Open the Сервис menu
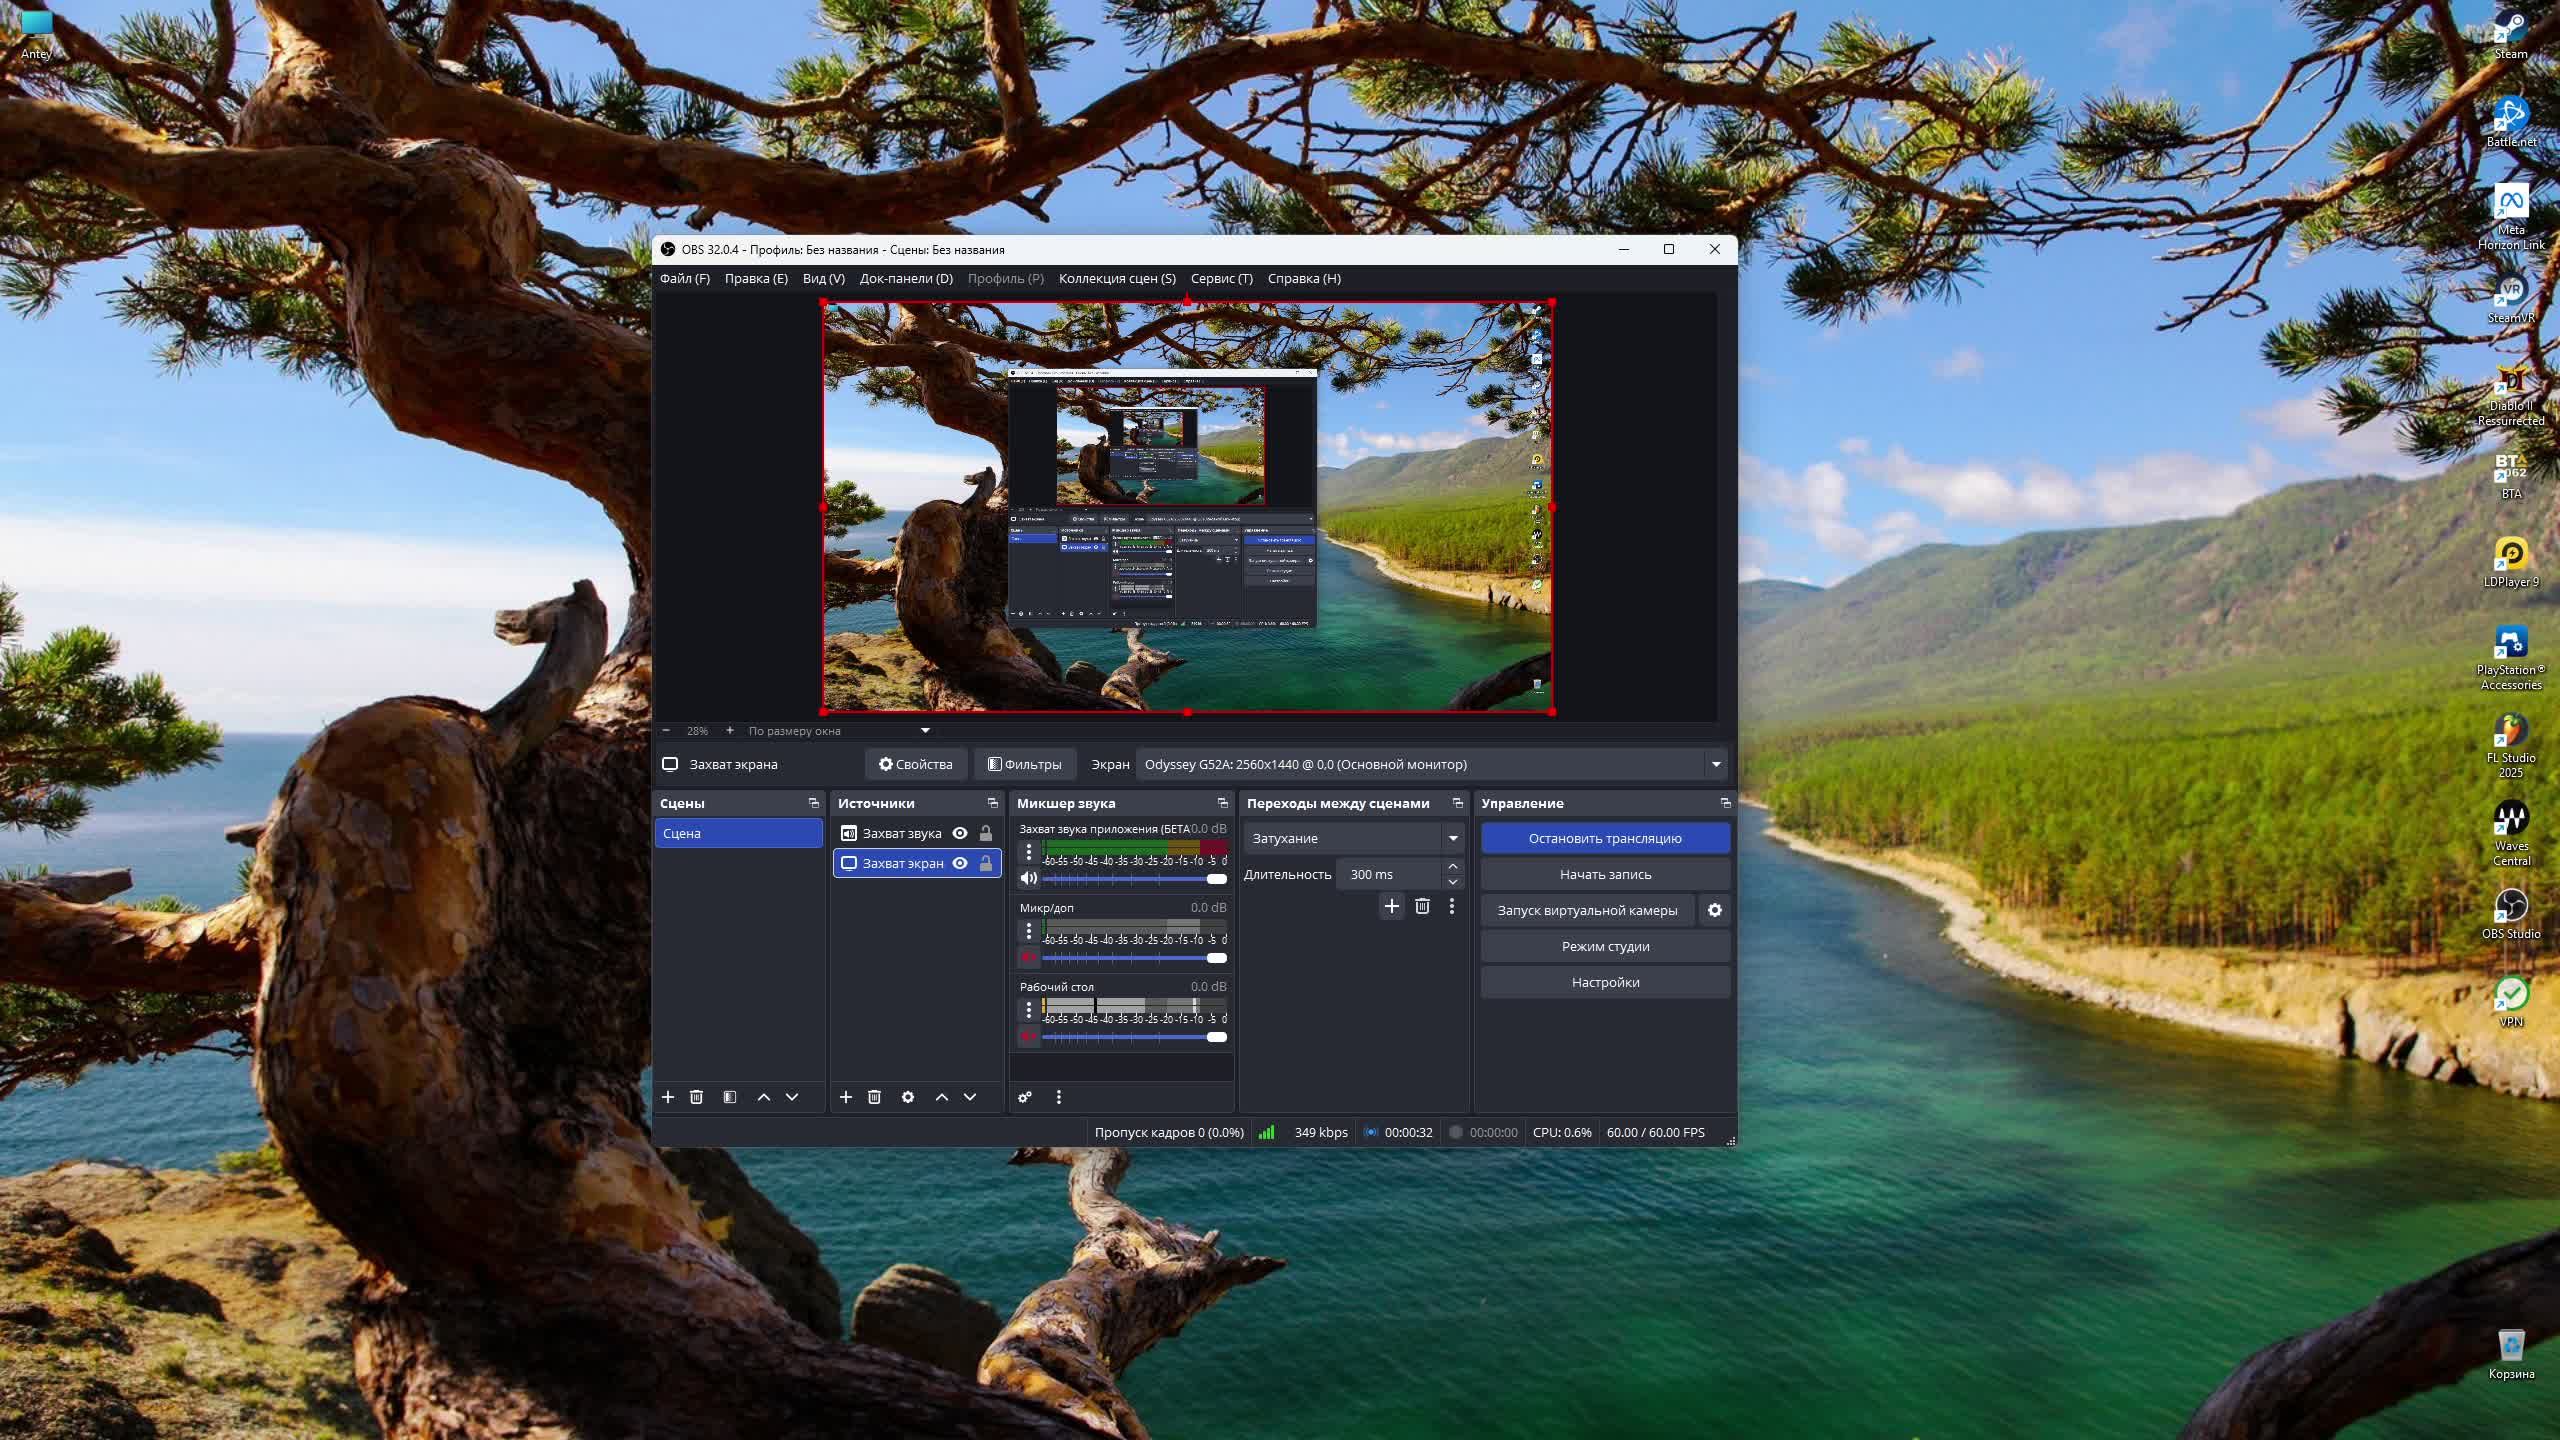This screenshot has width=2560, height=1440. pos(1221,278)
